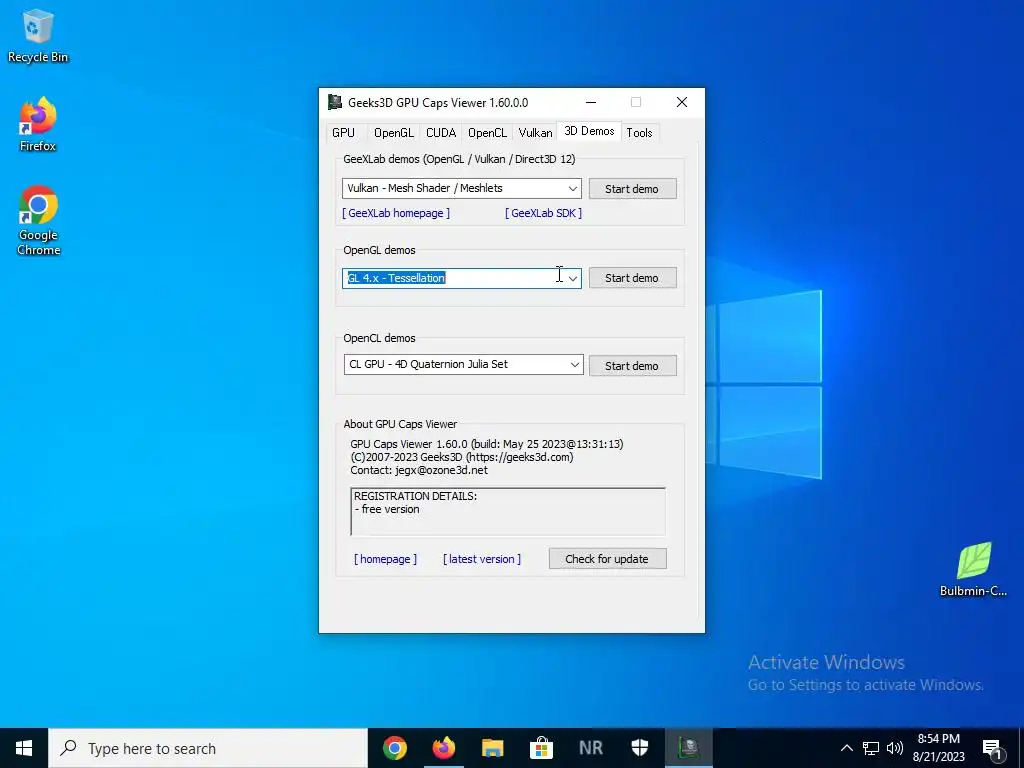The width and height of the screenshot is (1024, 768).
Task: Click the Check for update button
Action: [607, 559]
